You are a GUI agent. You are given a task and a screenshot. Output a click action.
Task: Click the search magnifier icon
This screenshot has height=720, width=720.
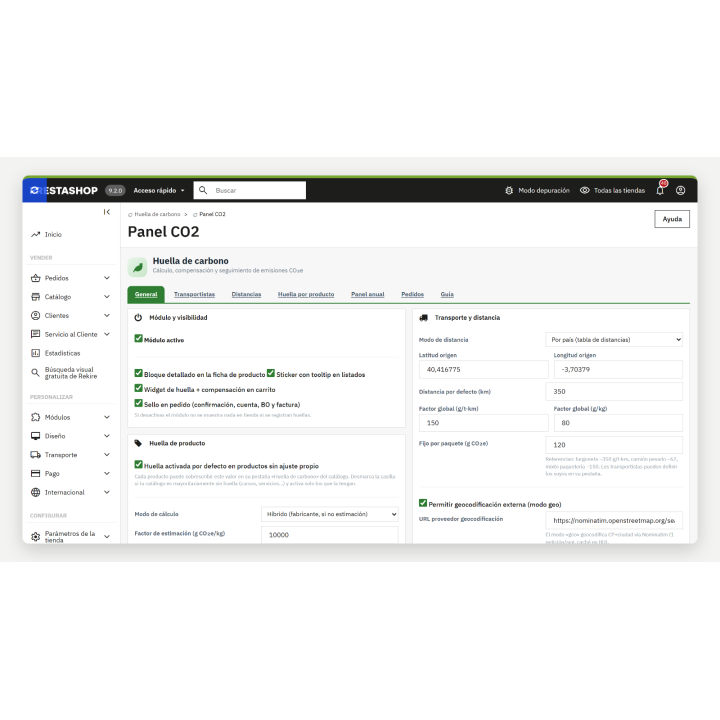coord(203,190)
